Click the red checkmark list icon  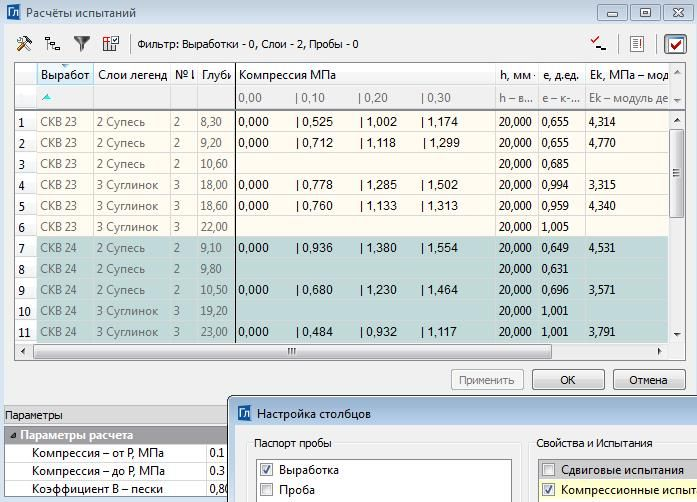coord(598,44)
